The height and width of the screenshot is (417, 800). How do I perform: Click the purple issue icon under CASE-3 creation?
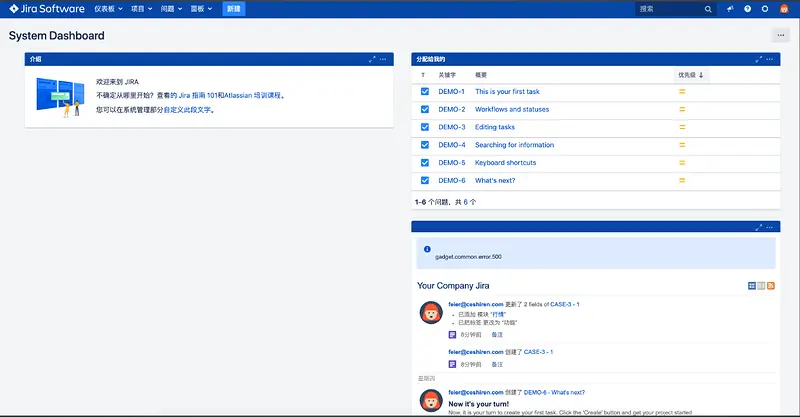452,364
